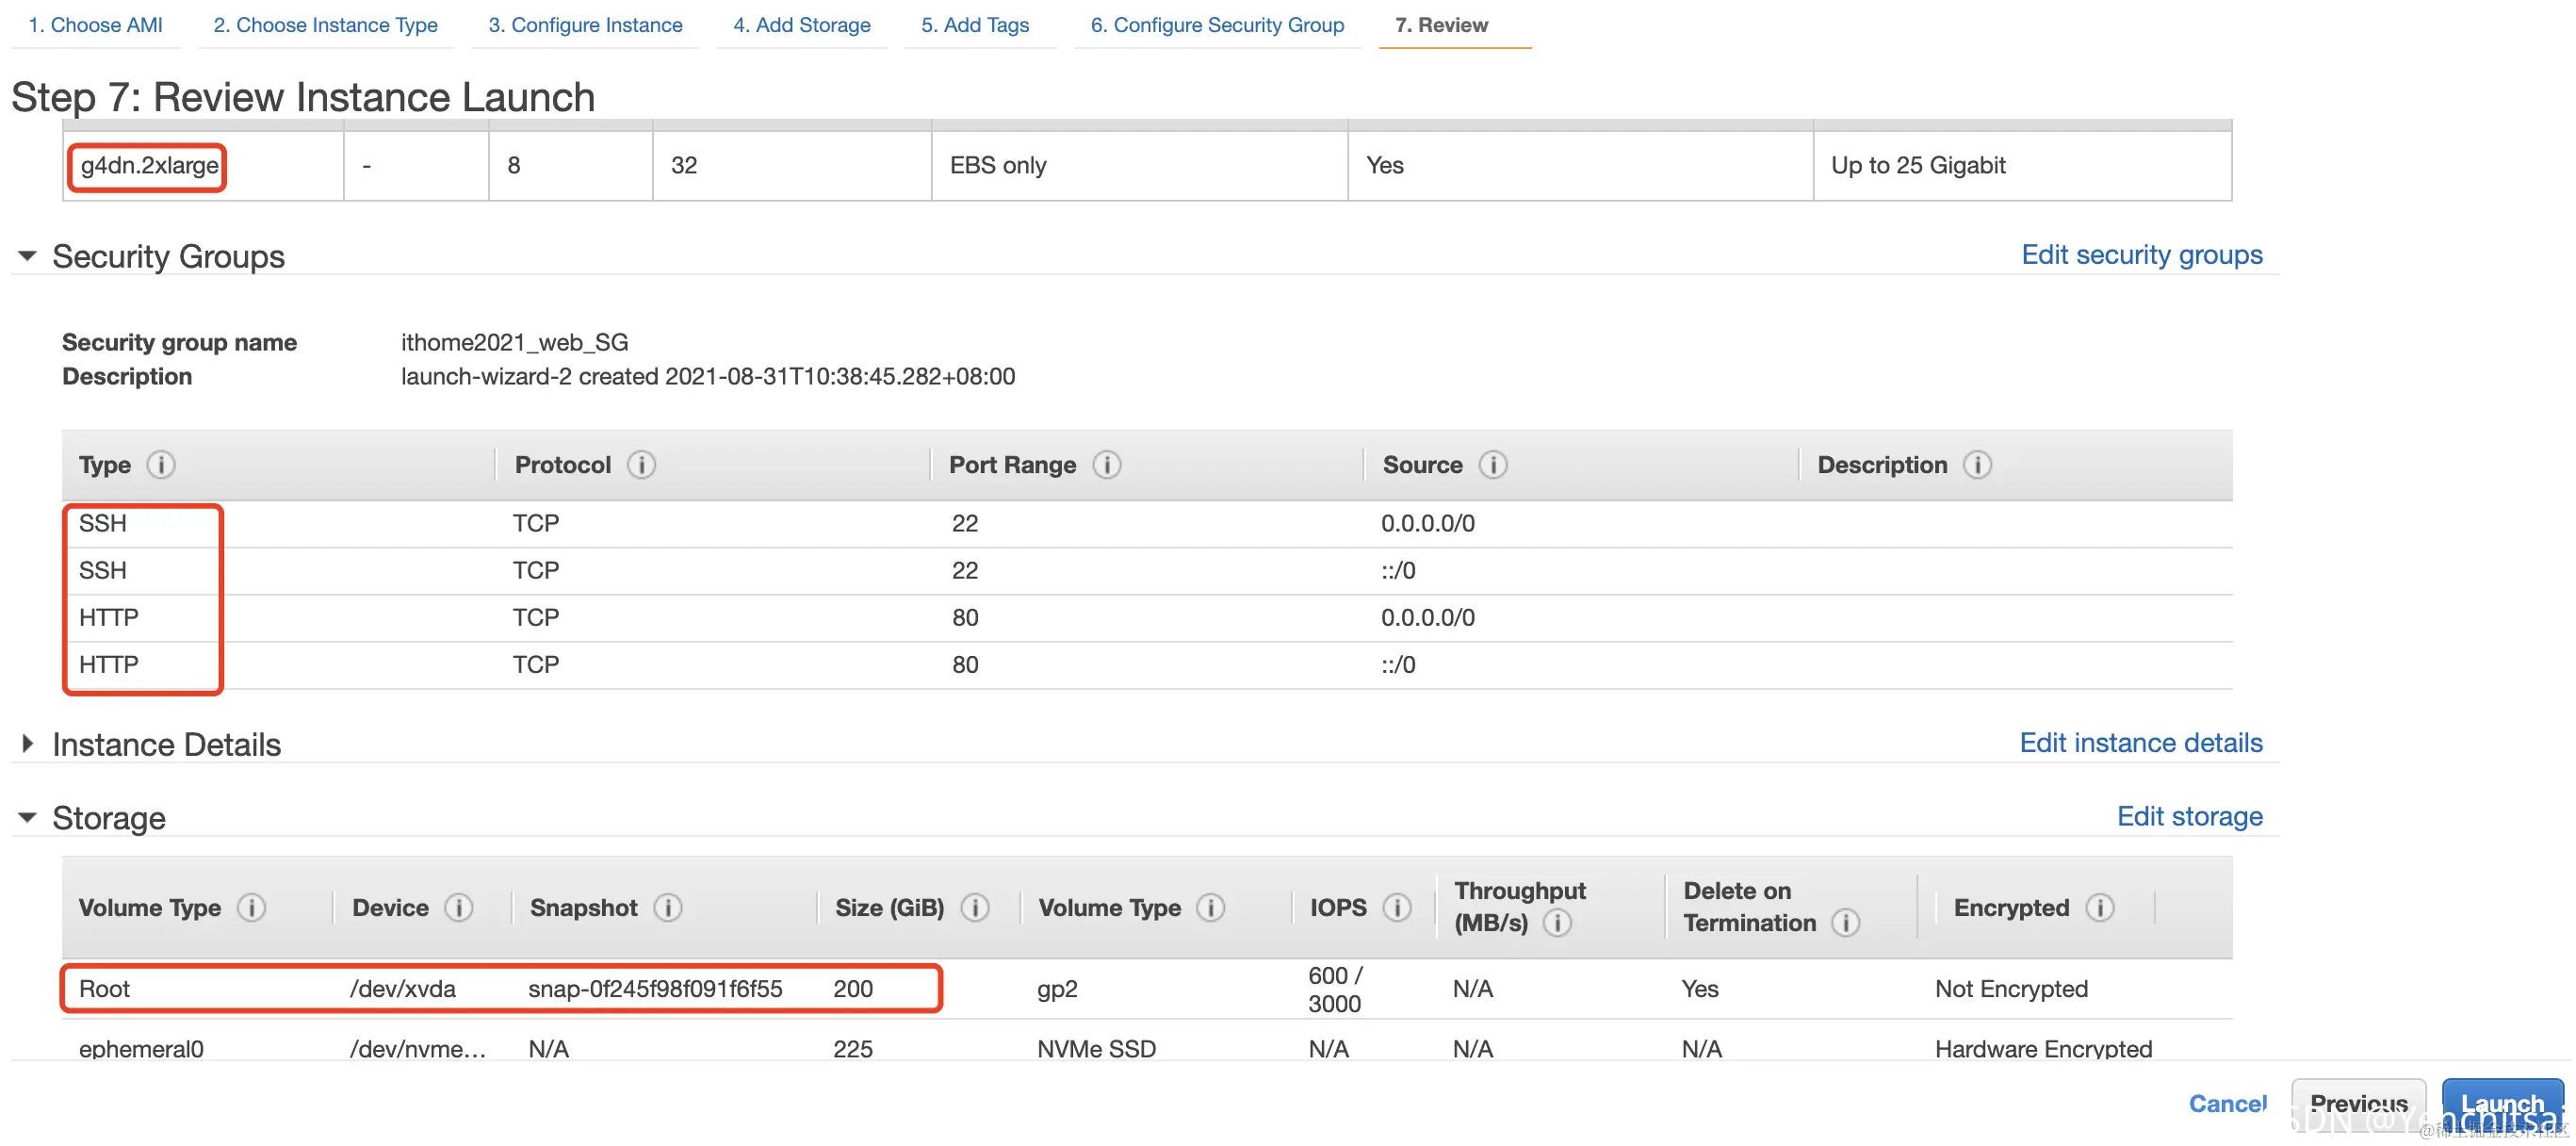Expand the Instance Details section
The width and height of the screenshot is (2576, 1146).
click(28, 744)
